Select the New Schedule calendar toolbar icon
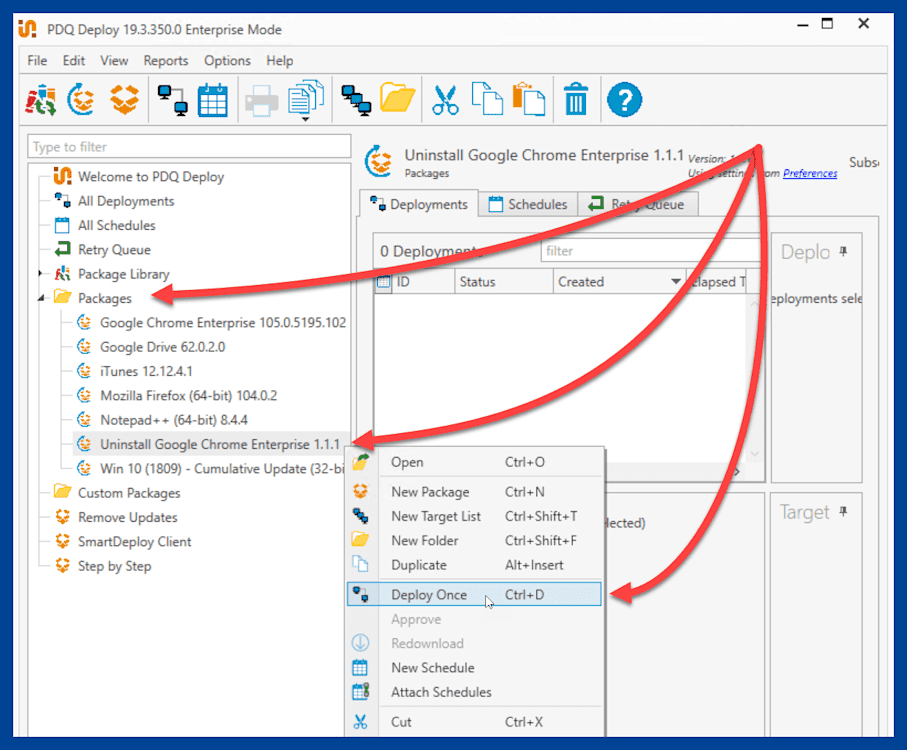907x750 pixels. (214, 99)
